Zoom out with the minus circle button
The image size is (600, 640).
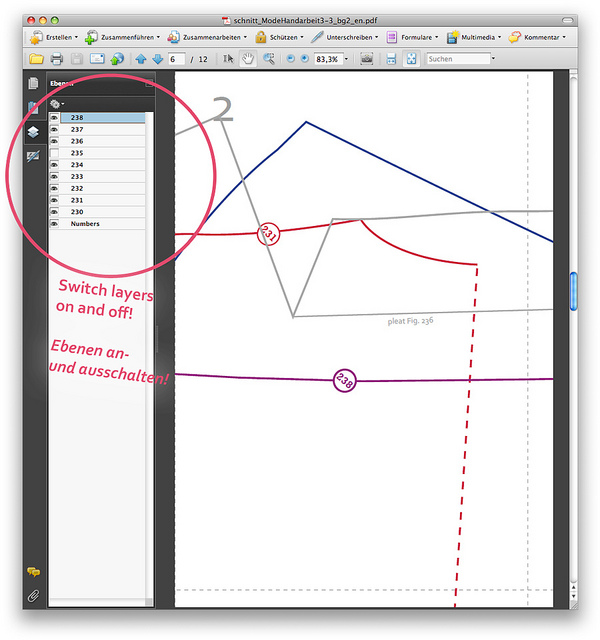coord(291,59)
